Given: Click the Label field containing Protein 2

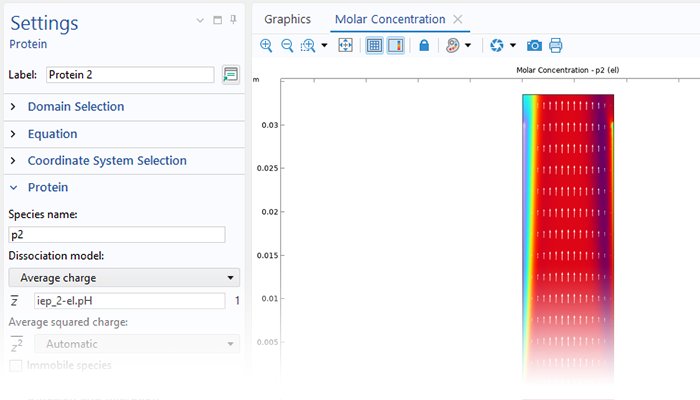Looking at the screenshot, I should [130, 75].
